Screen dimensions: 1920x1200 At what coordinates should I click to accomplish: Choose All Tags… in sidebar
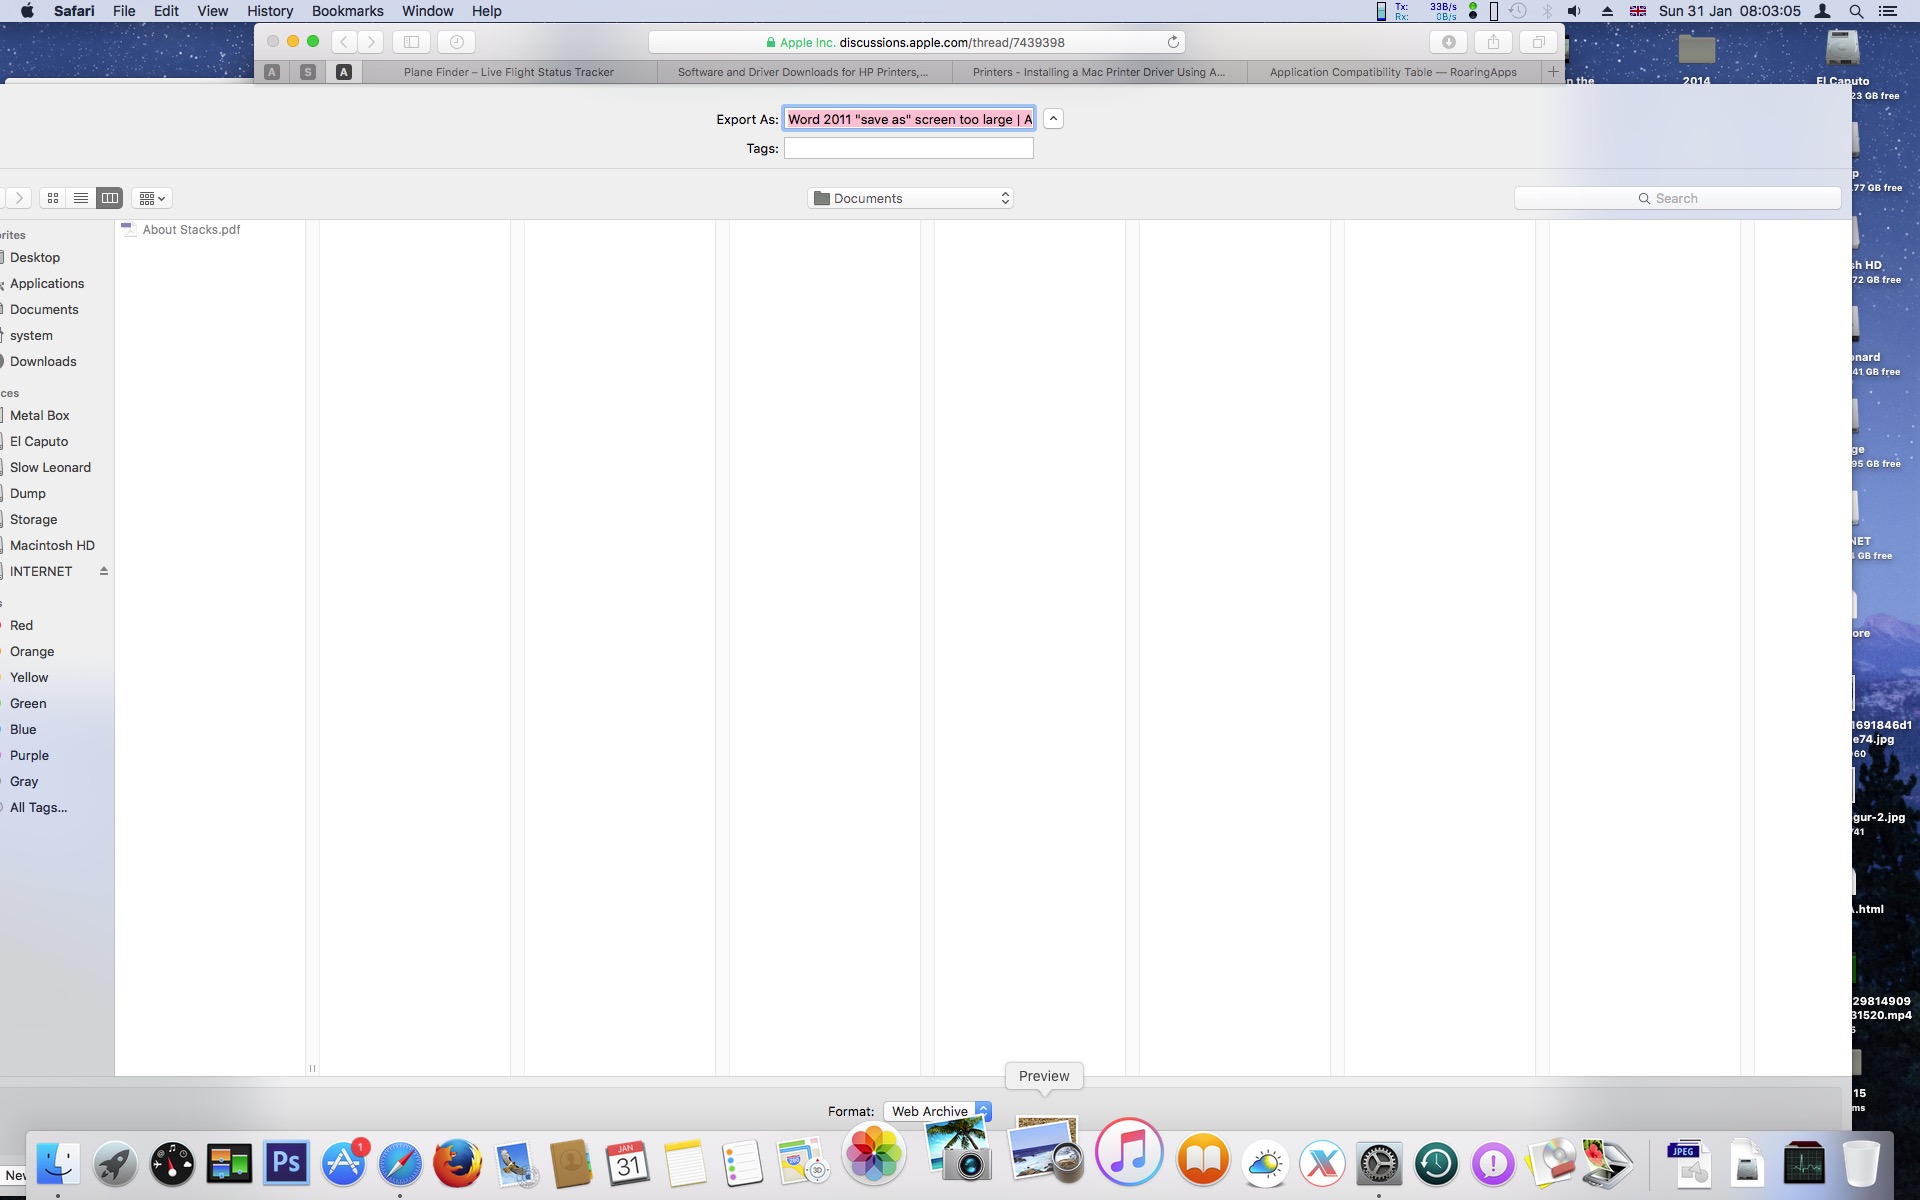click(38, 807)
